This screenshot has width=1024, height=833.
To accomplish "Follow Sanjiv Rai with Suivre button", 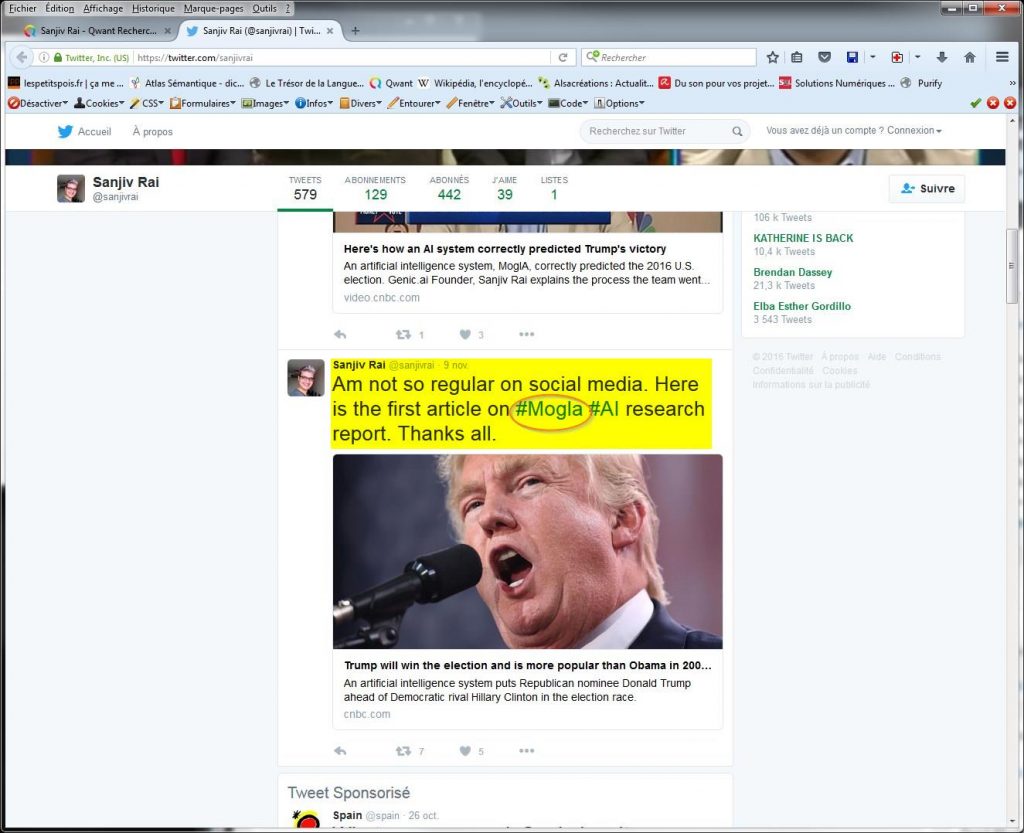I will (926, 188).
